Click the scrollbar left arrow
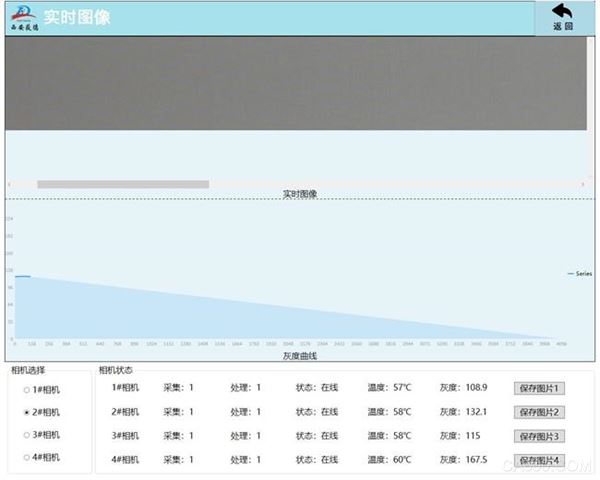 [10, 184]
